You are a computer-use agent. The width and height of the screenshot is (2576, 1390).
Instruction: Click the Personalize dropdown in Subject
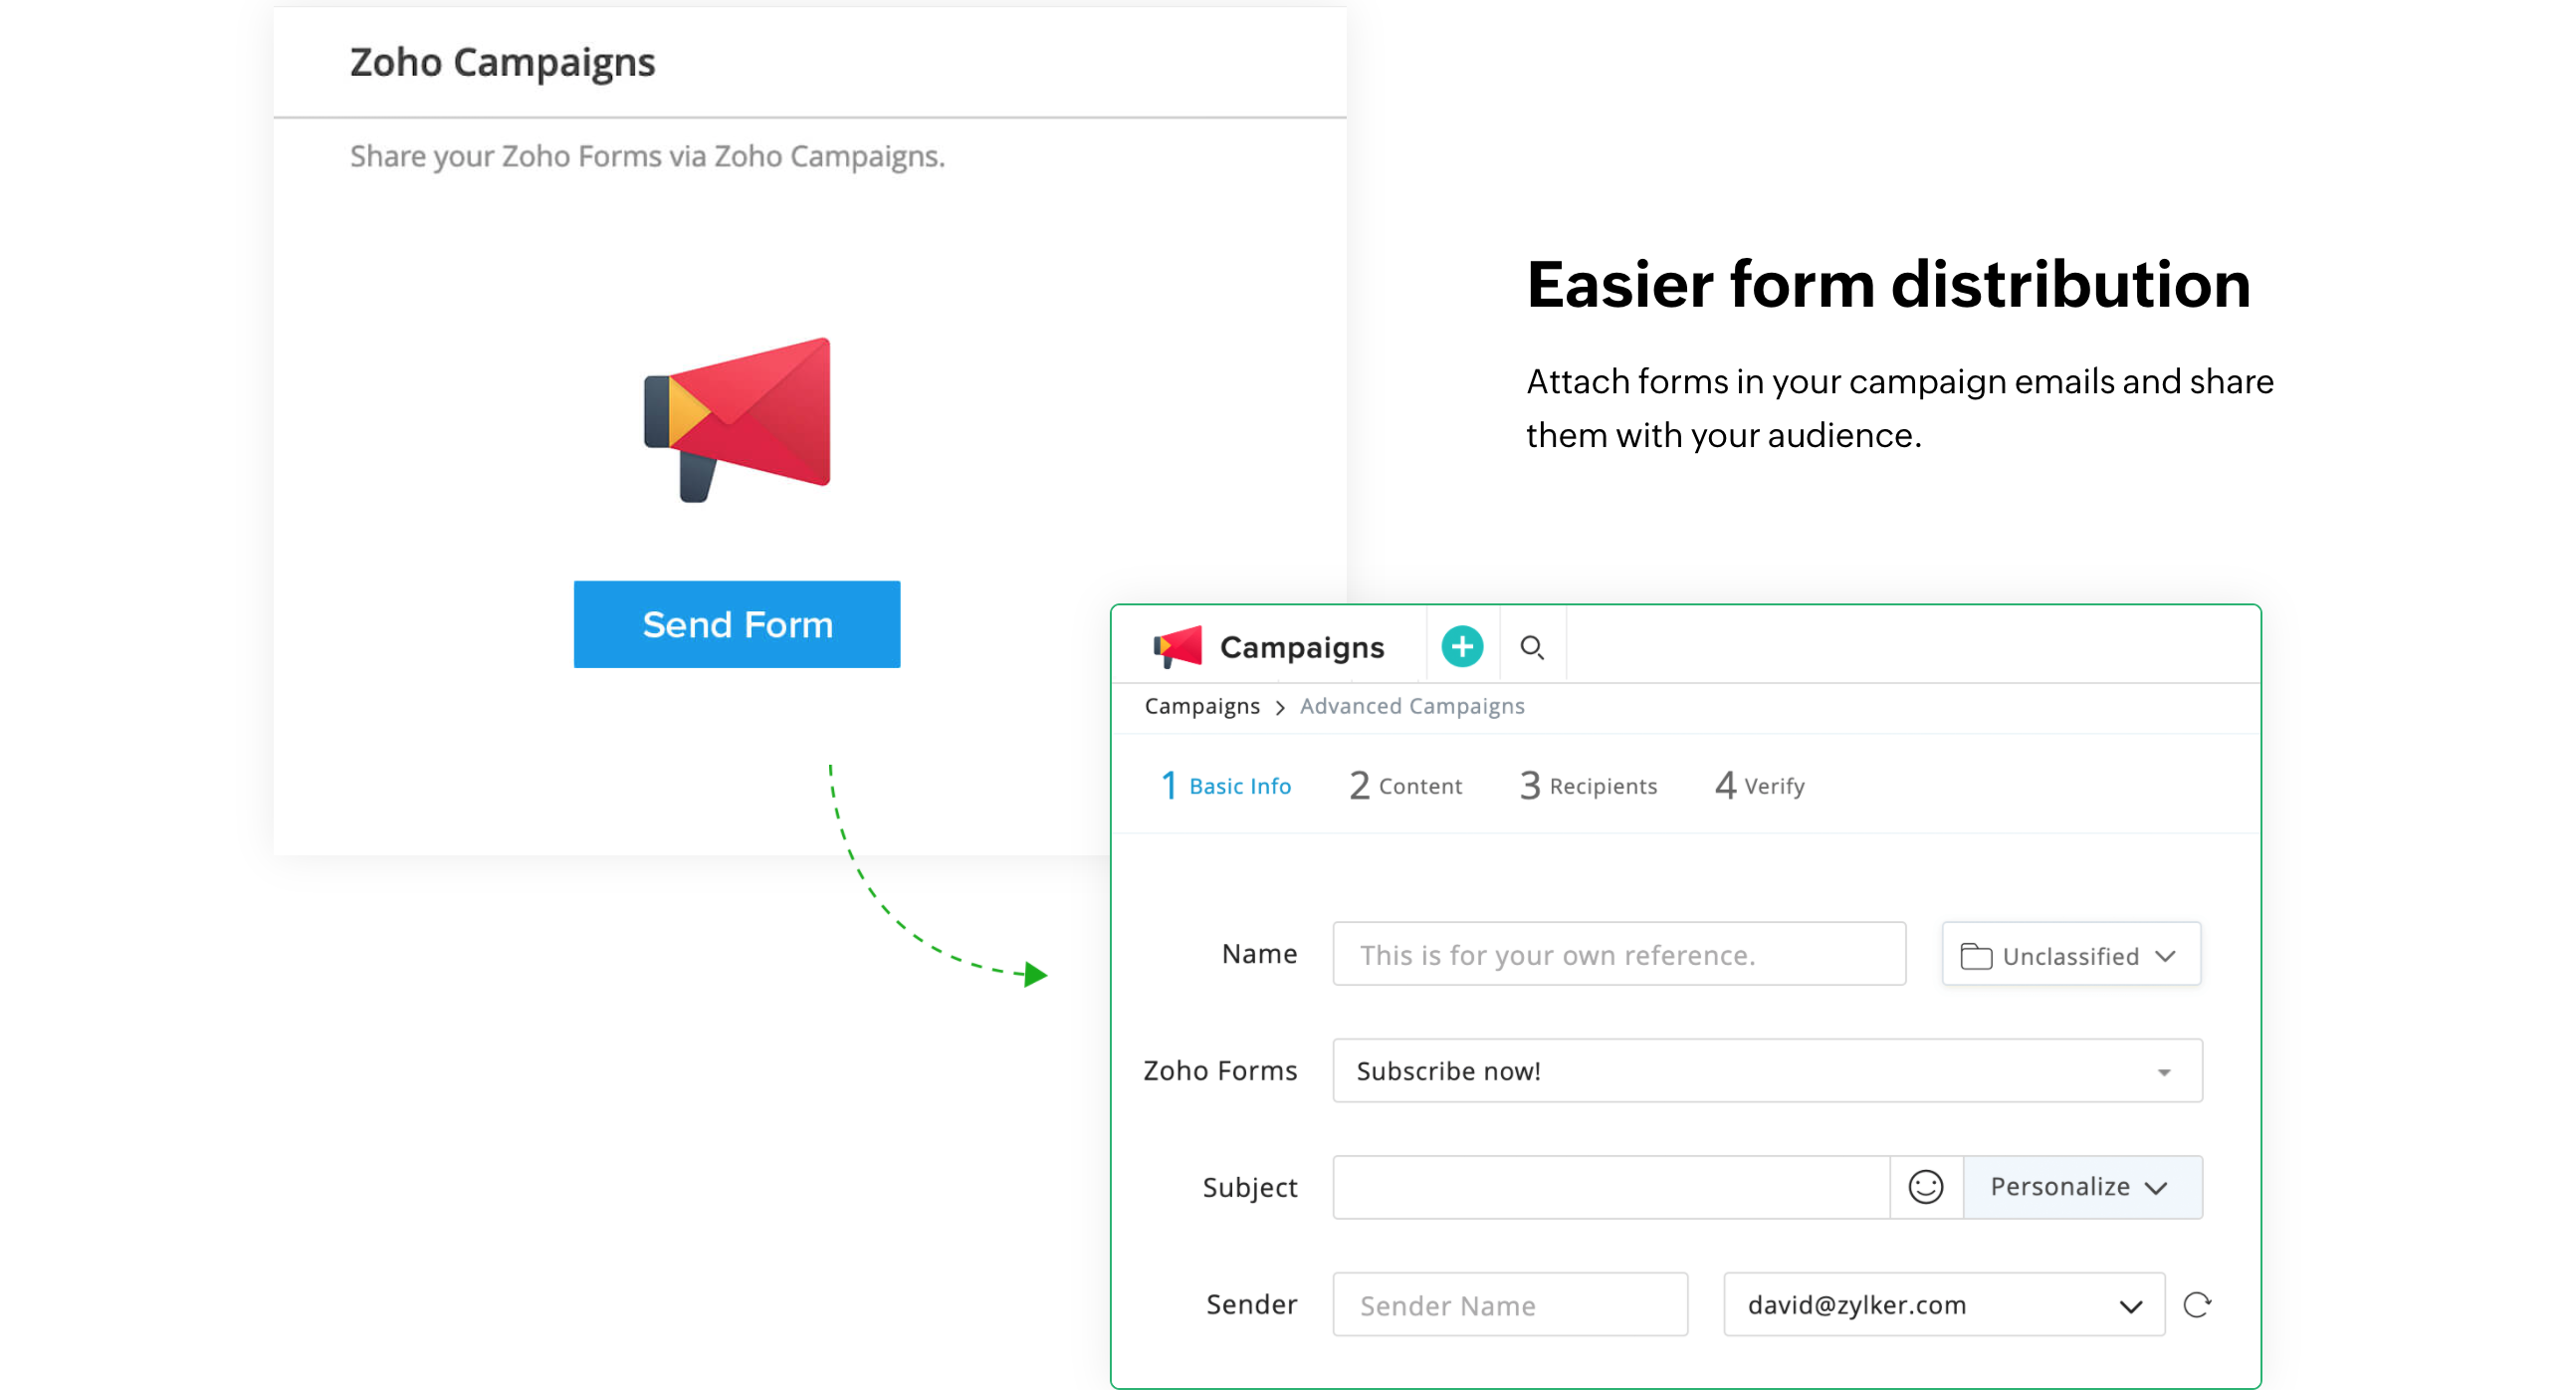[2078, 1185]
